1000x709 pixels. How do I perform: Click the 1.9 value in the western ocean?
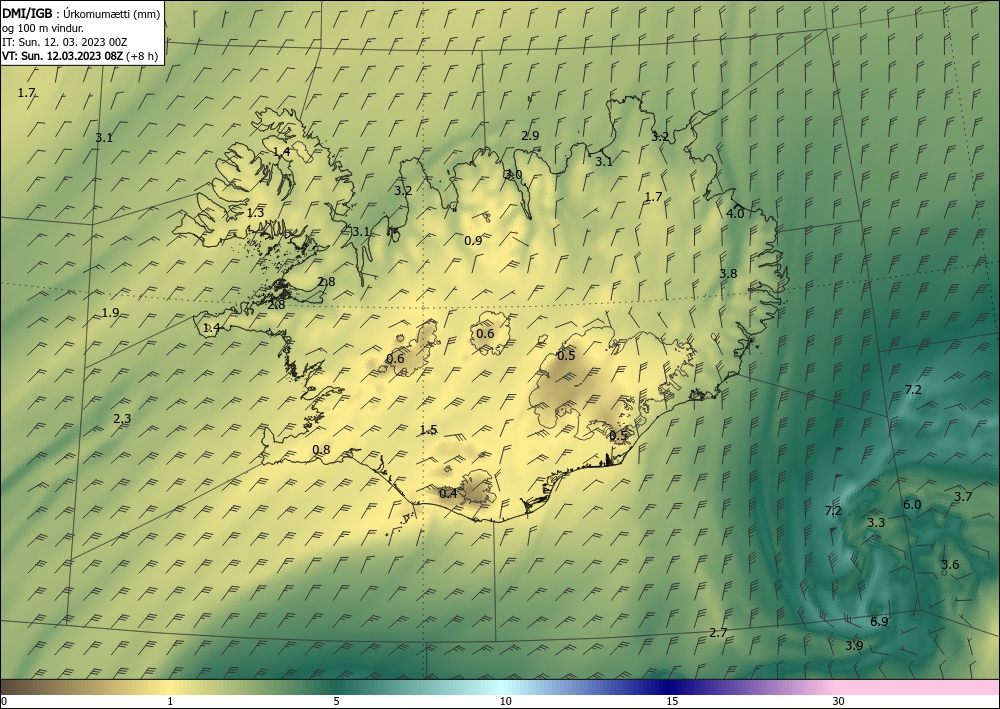click(110, 312)
